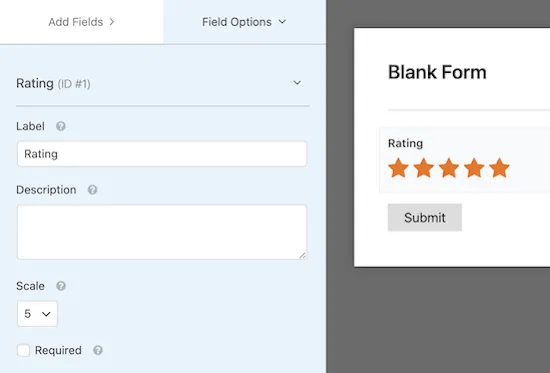Image resolution: width=550 pixels, height=373 pixels.
Task: Switch to the Add Fields tab
Action: 81,22
